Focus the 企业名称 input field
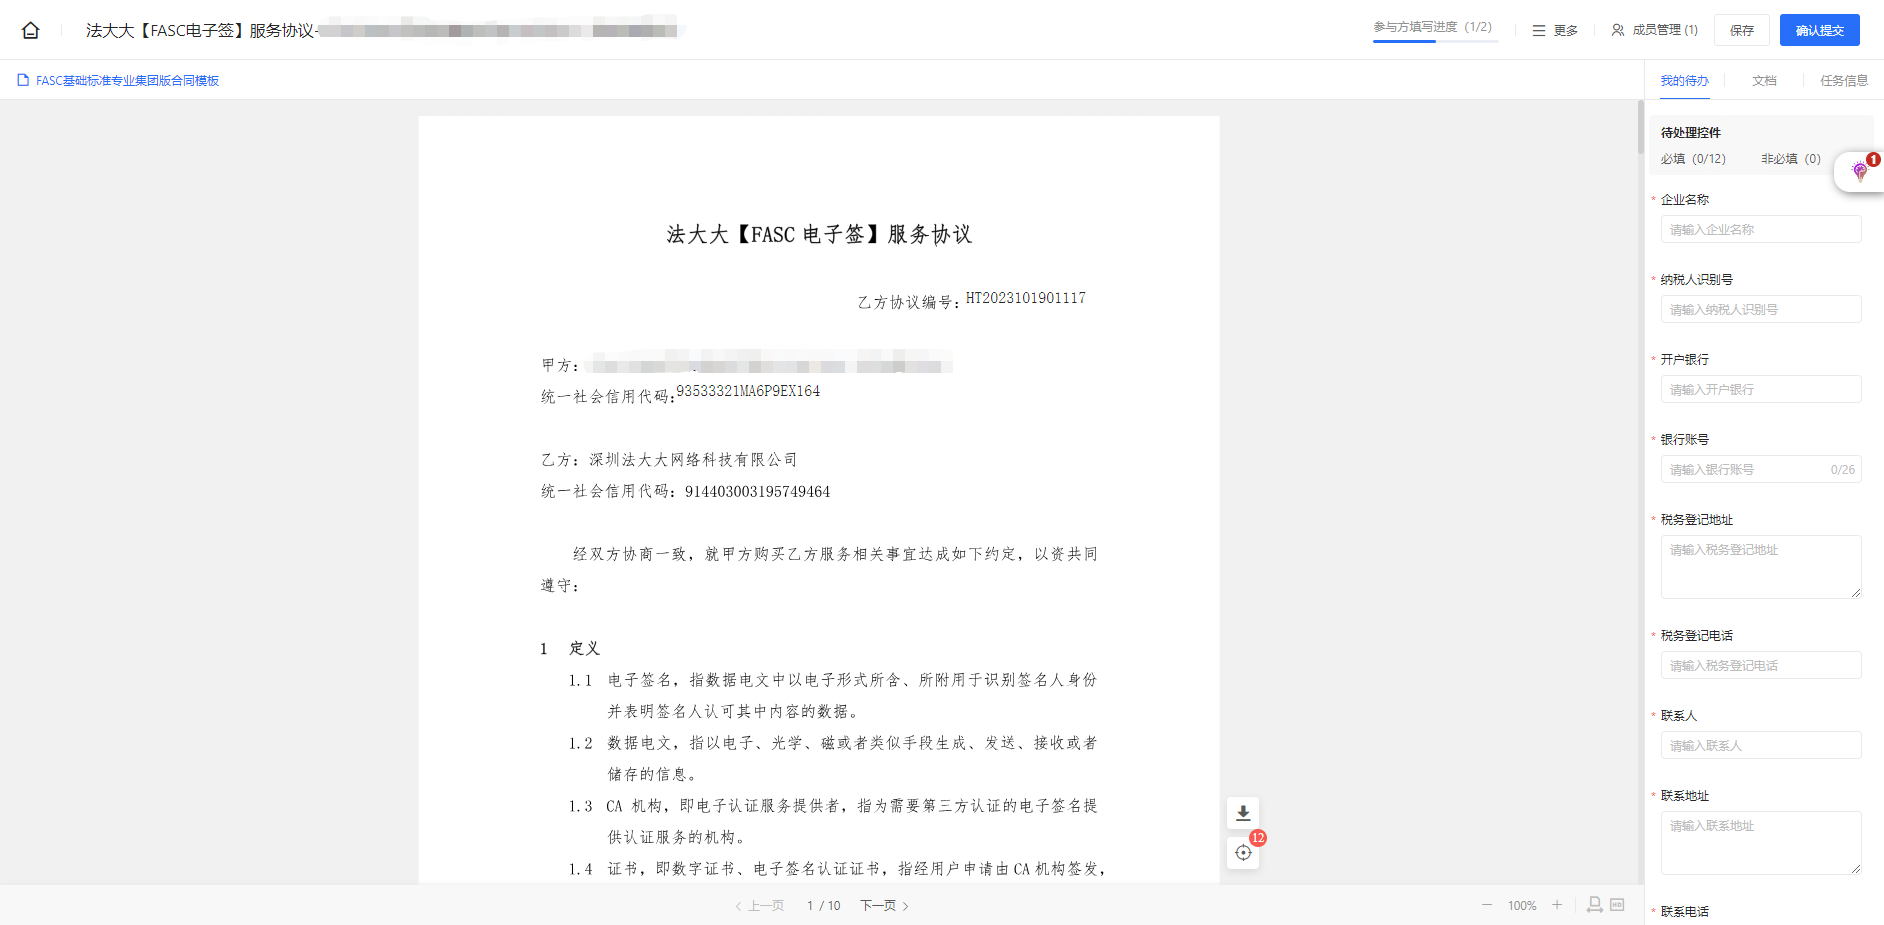The image size is (1884, 925). [x=1761, y=229]
